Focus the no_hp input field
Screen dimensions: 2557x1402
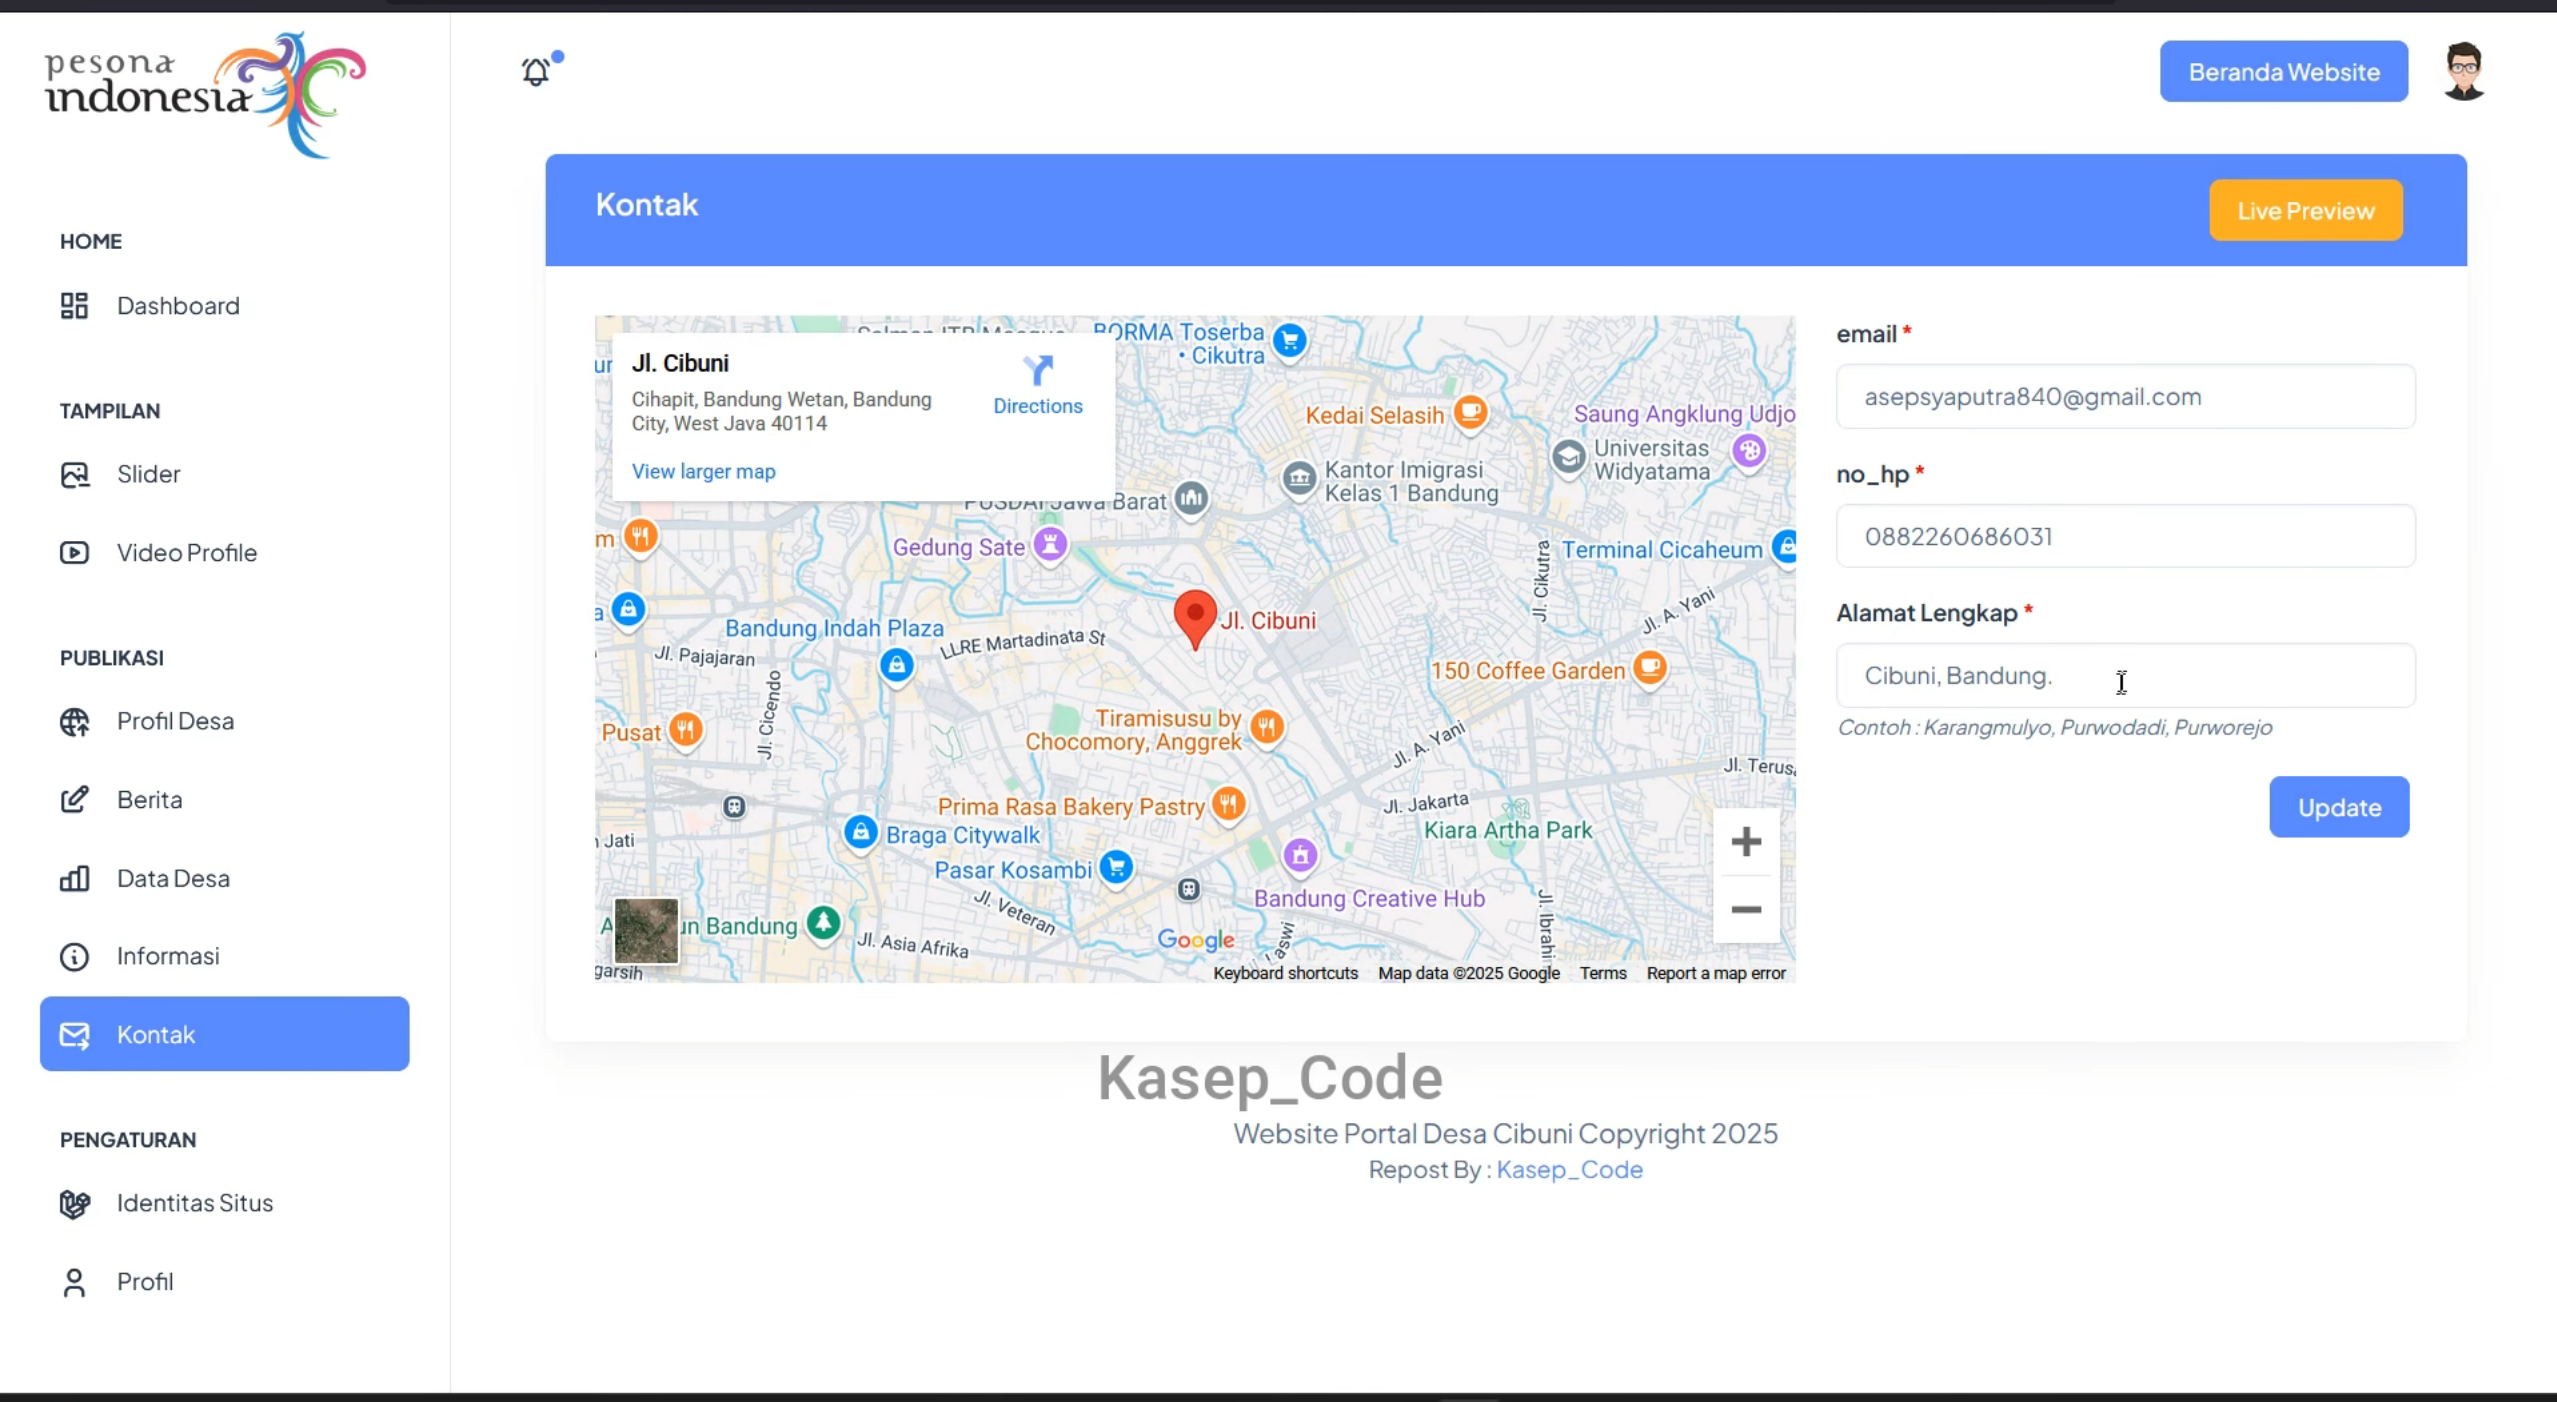[2125, 536]
